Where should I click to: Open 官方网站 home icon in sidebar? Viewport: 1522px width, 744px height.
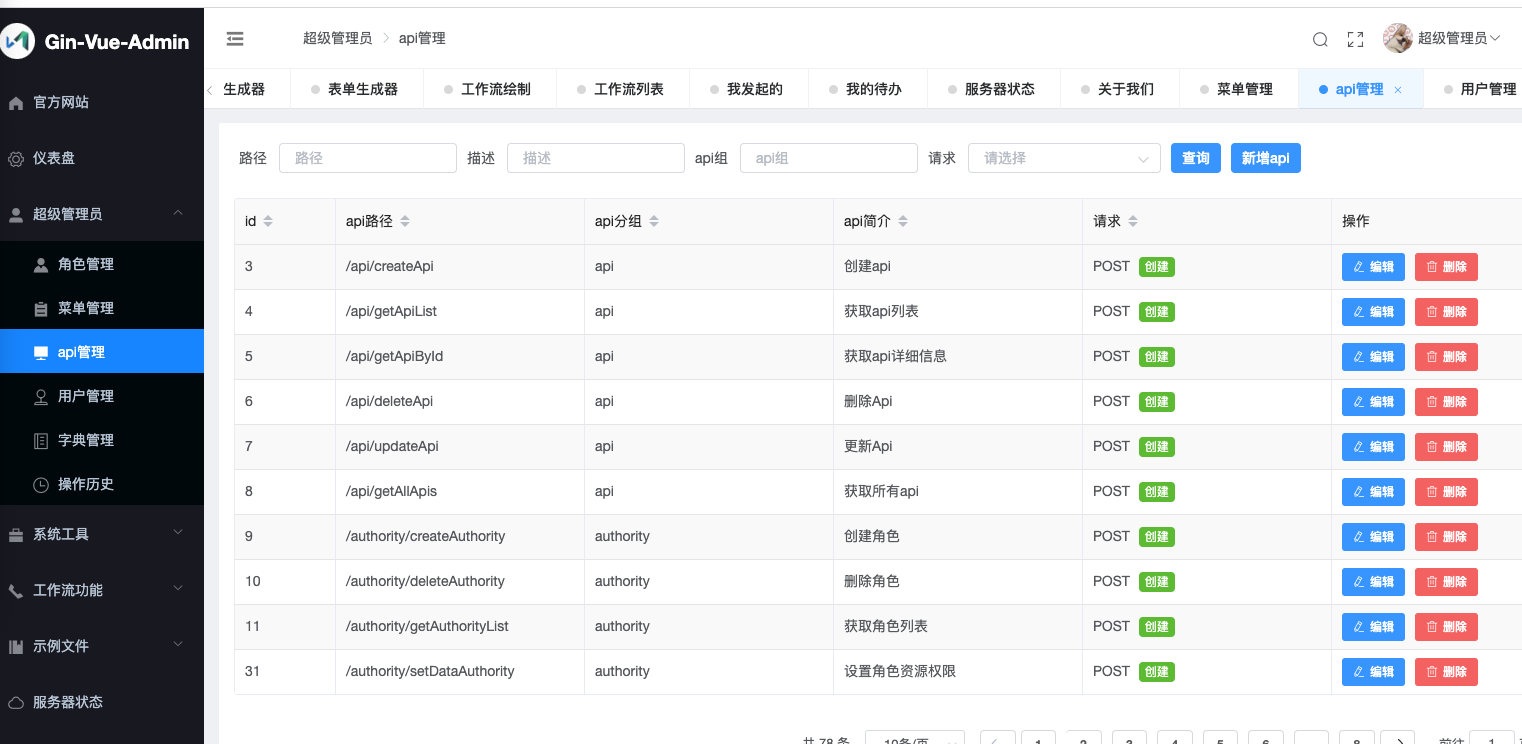tap(16, 103)
